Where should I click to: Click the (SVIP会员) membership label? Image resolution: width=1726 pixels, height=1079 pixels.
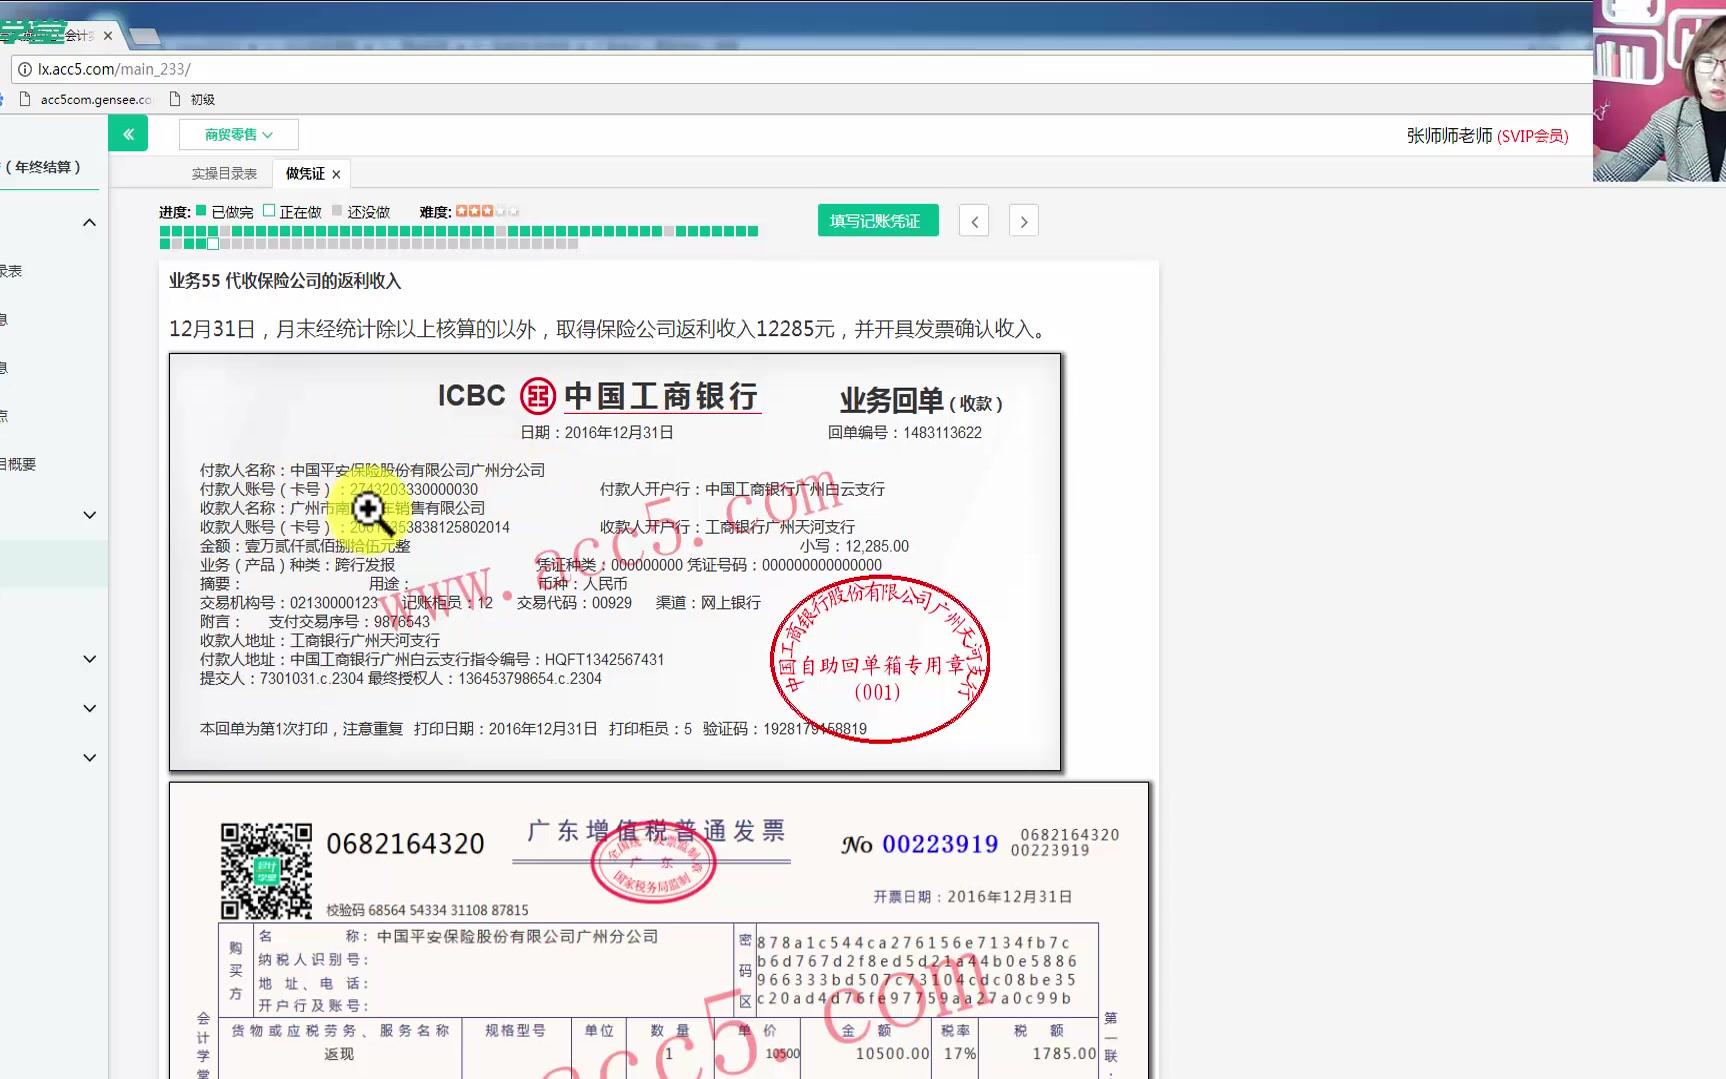point(1532,136)
